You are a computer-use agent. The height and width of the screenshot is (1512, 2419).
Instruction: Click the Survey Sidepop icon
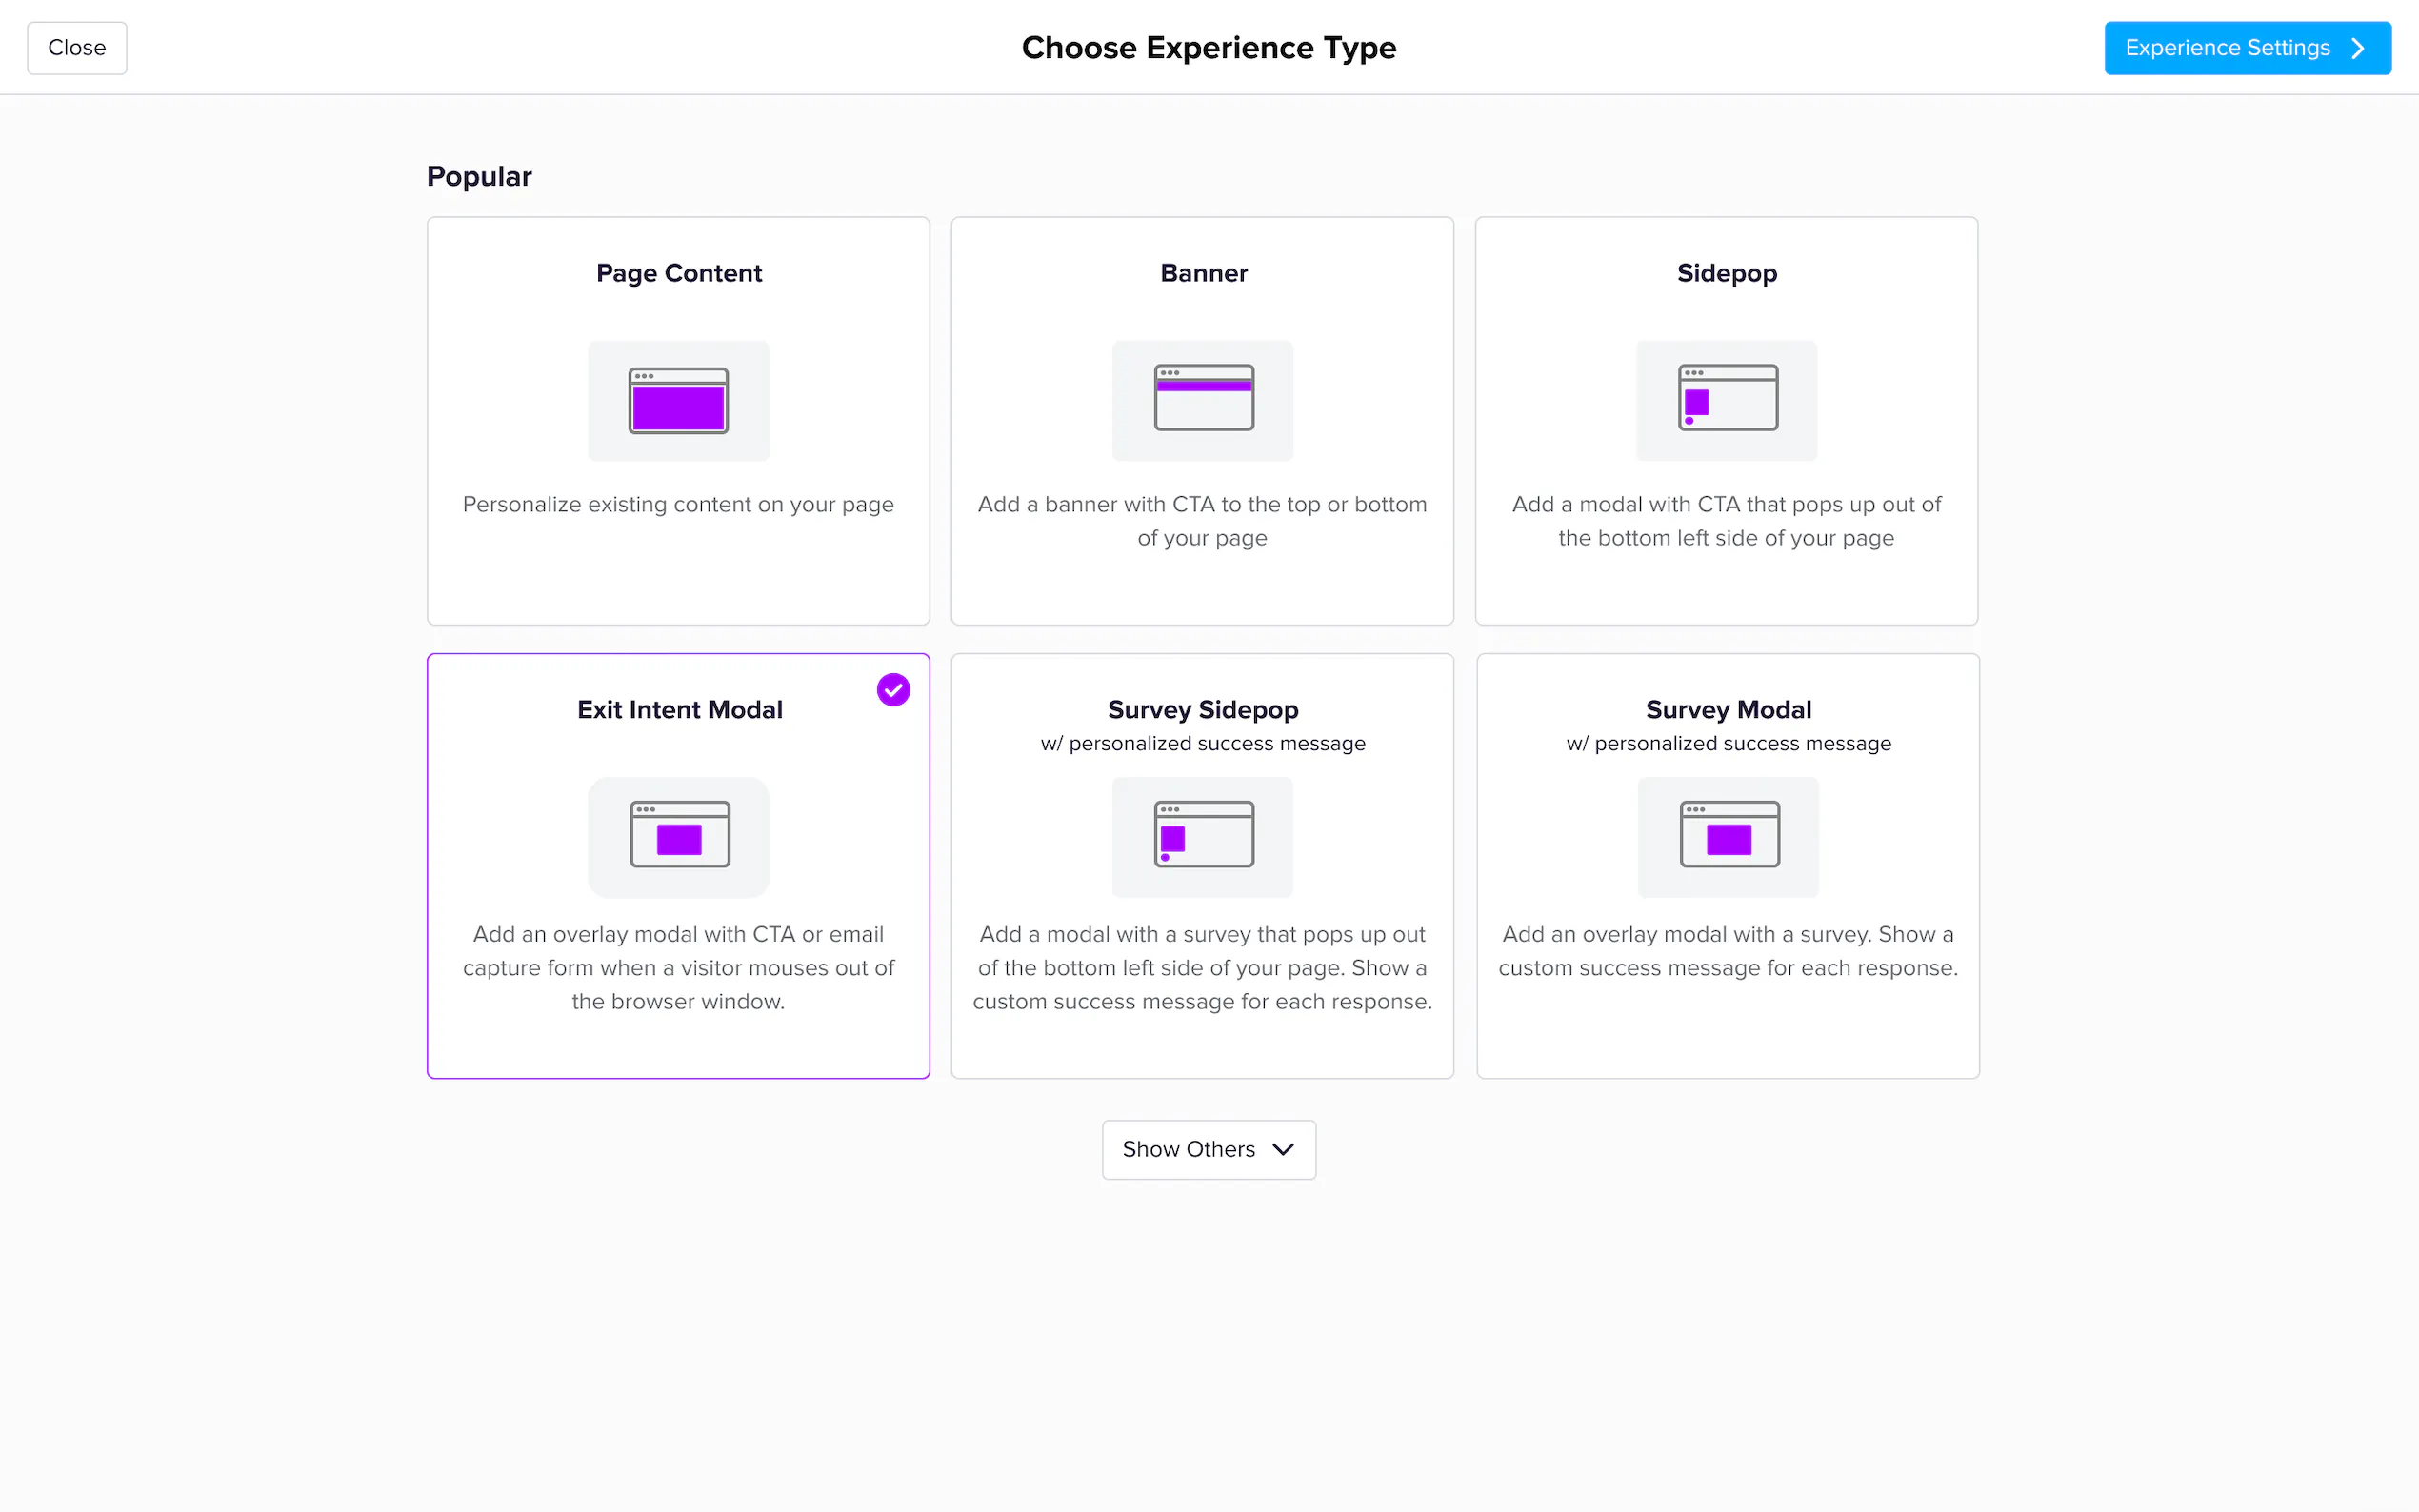tap(1203, 835)
